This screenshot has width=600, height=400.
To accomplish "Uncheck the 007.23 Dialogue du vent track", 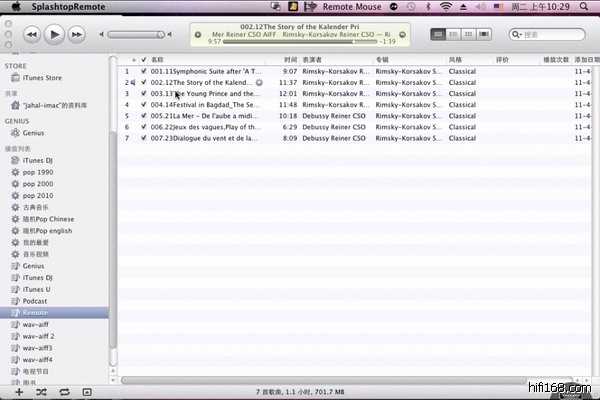I will pos(143,137).
